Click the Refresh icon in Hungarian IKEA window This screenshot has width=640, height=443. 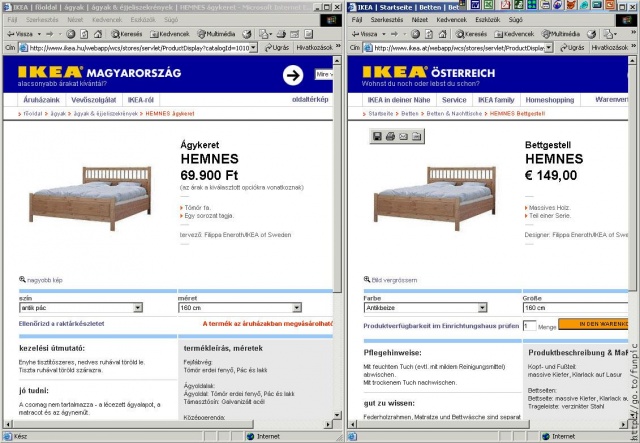[84, 34]
